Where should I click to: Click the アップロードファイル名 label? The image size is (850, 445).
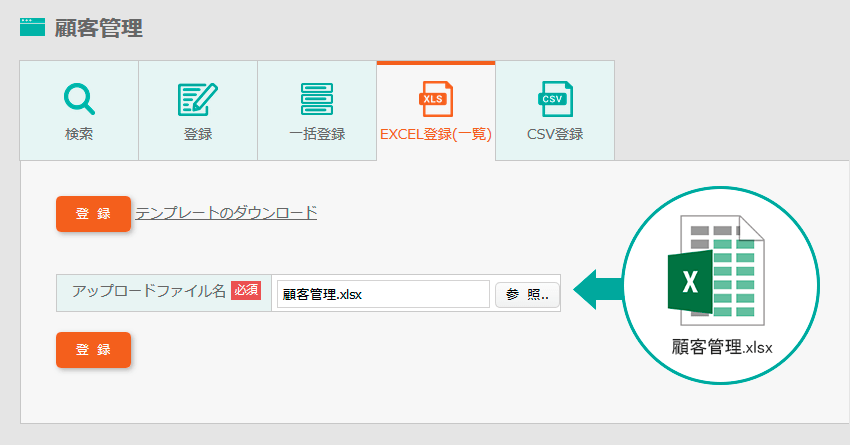(149, 291)
